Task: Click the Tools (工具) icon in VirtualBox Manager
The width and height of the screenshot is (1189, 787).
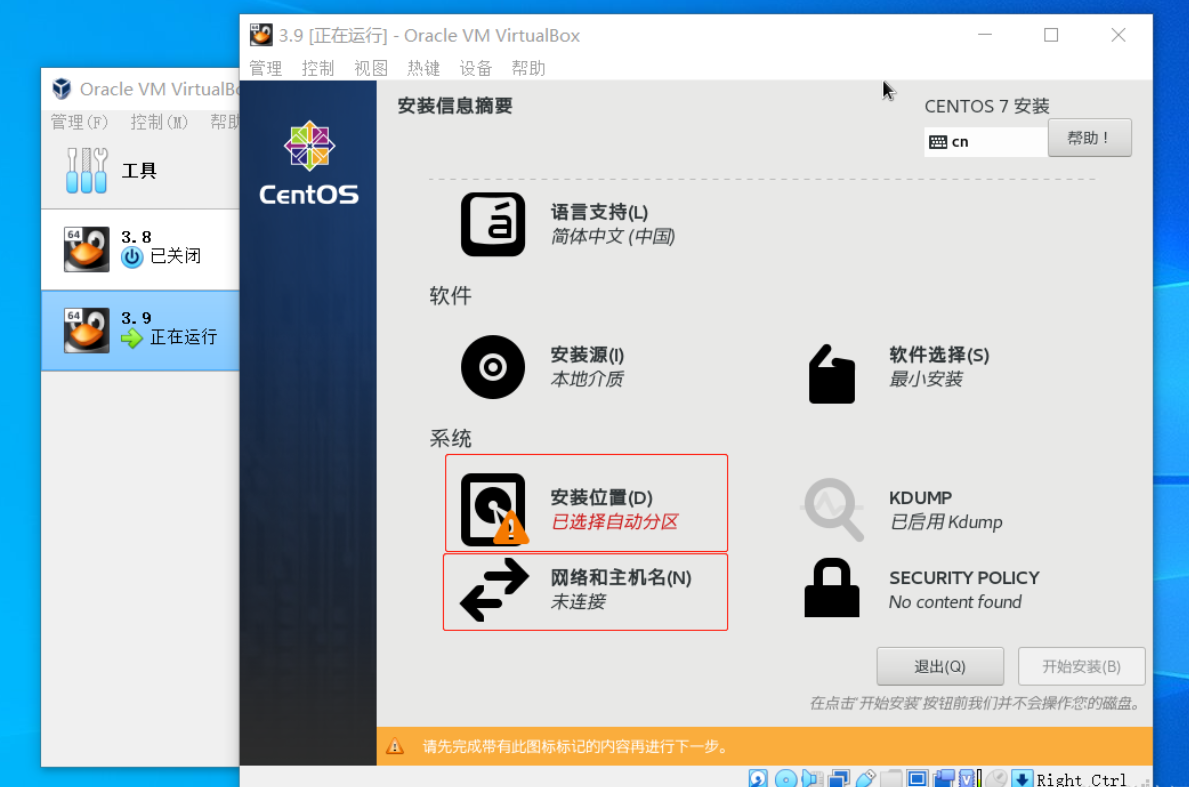Action: pos(86,171)
